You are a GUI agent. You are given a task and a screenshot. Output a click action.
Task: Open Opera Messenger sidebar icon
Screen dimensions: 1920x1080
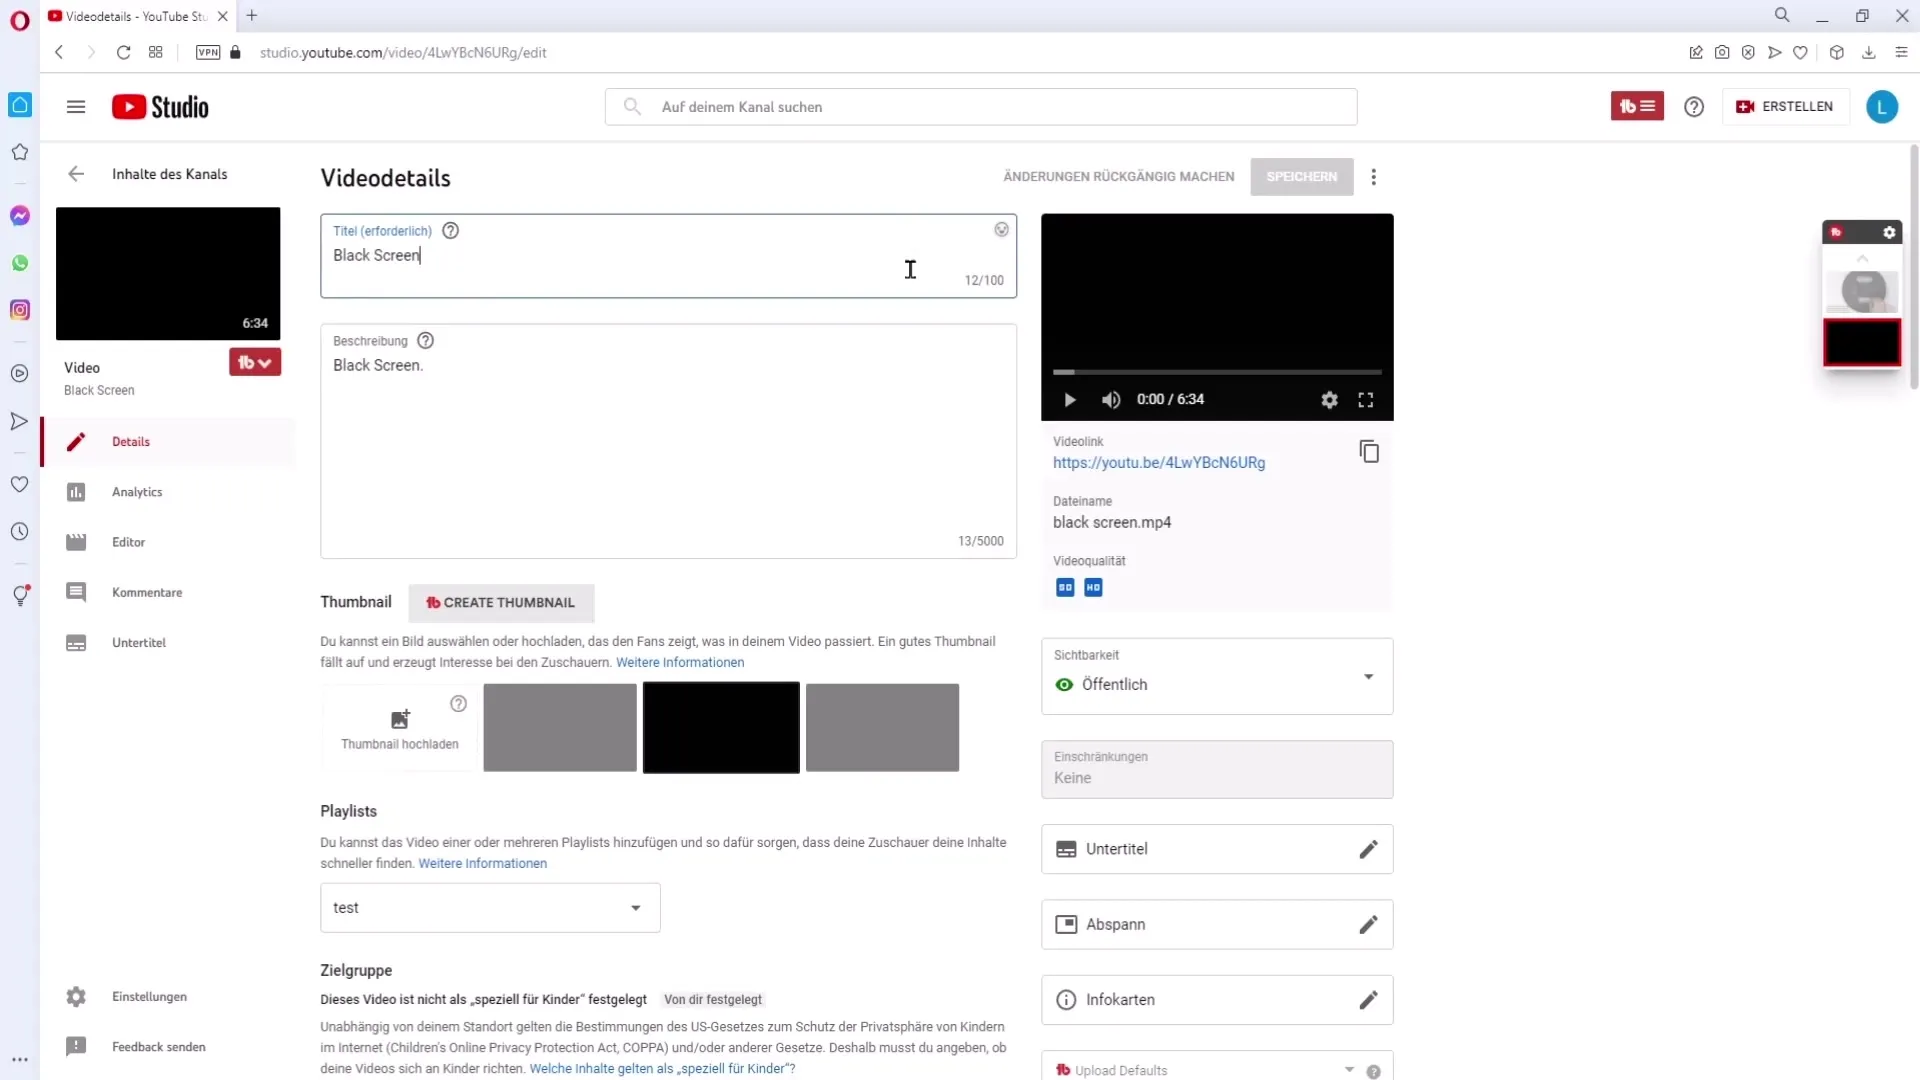20,216
